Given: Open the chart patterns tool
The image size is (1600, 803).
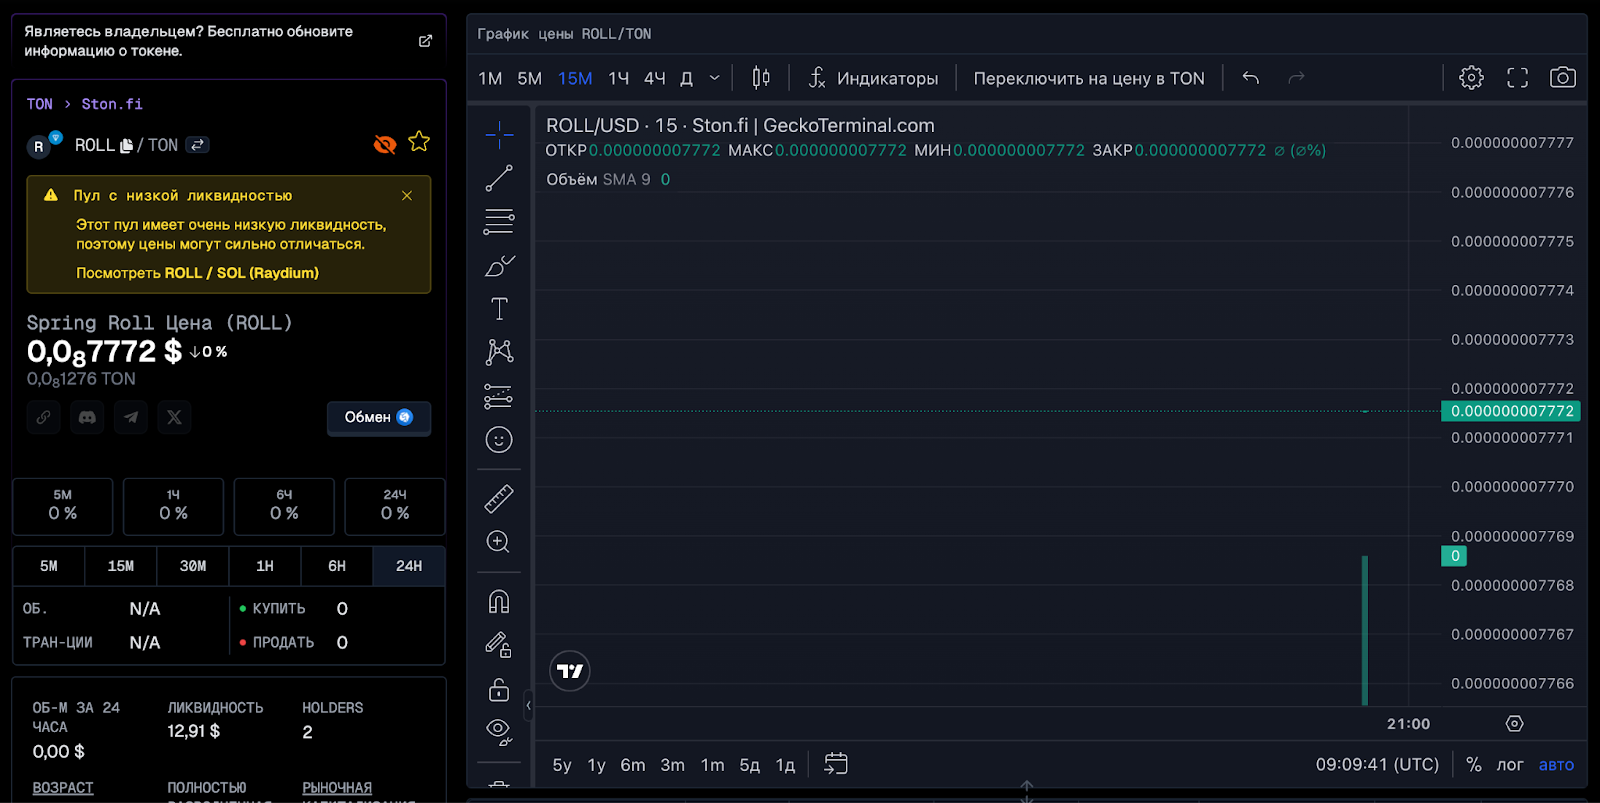Looking at the screenshot, I should [x=499, y=352].
